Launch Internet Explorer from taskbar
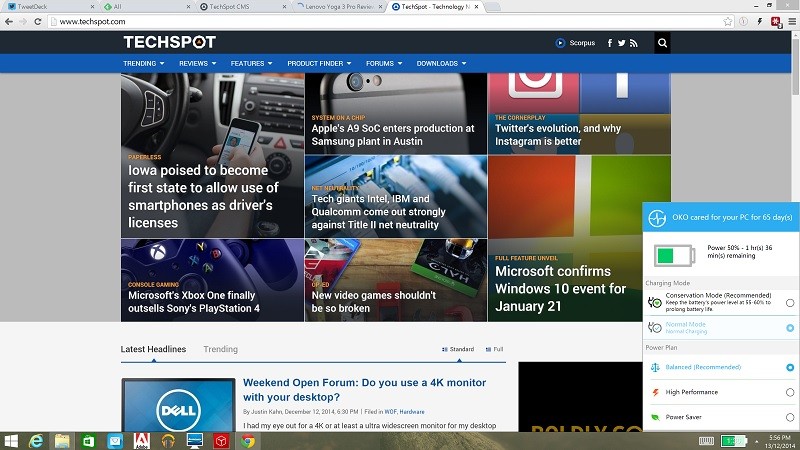The width and height of the screenshot is (800, 450). (36, 441)
